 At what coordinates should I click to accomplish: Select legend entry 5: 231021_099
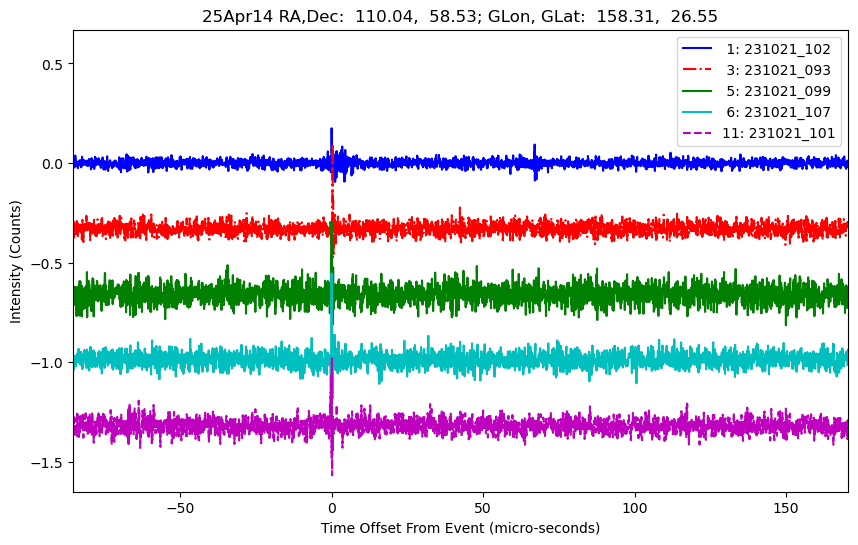(x=778, y=91)
